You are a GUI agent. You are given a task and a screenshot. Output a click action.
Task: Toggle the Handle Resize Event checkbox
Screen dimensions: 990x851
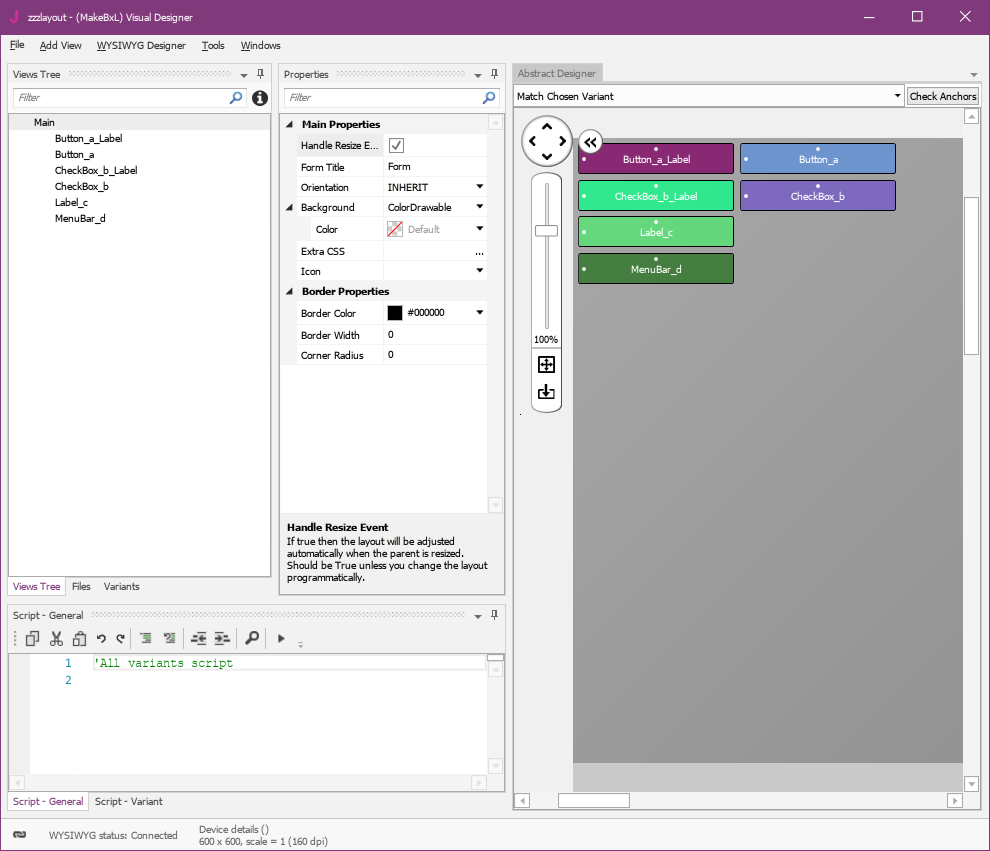click(x=396, y=145)
